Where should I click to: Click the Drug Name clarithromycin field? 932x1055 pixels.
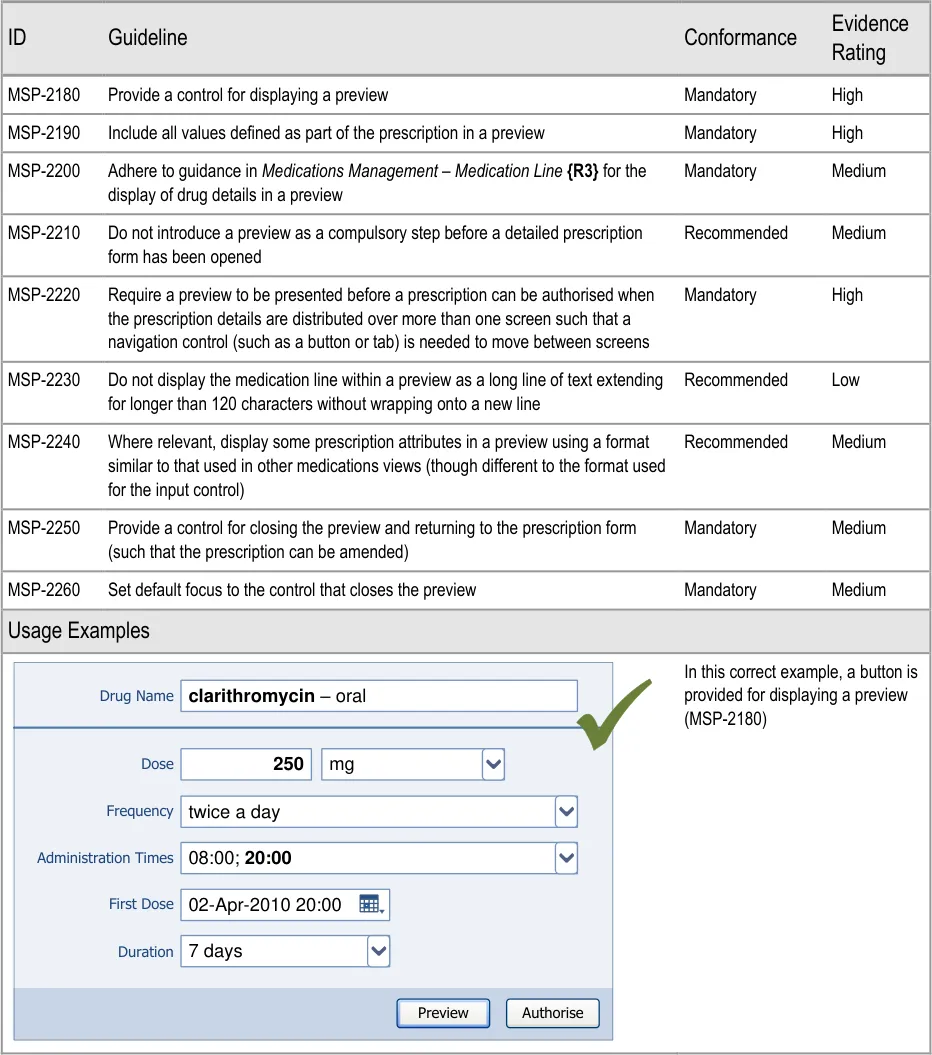point(379,696)
